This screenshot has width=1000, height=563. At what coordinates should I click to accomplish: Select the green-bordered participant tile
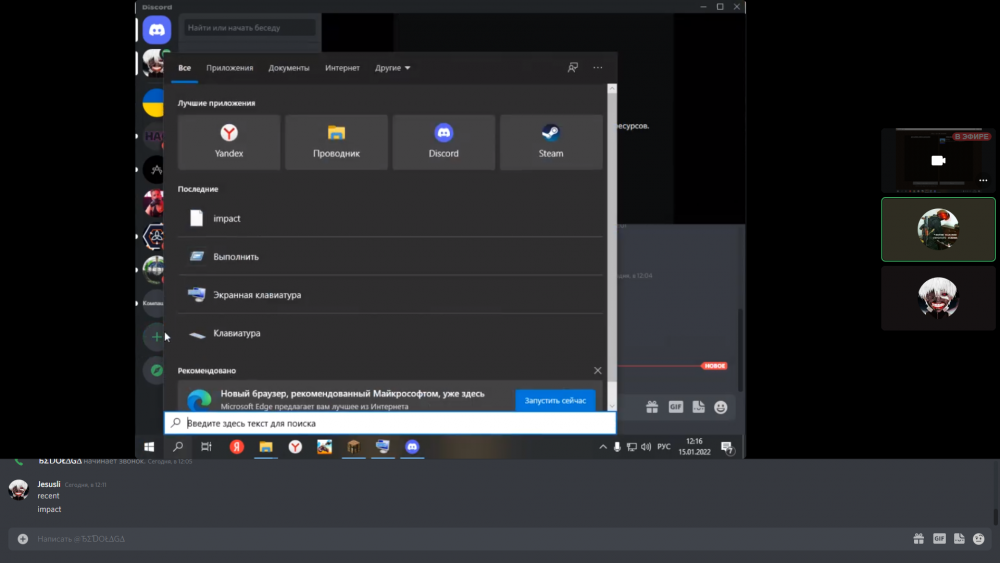click(938, 230)
